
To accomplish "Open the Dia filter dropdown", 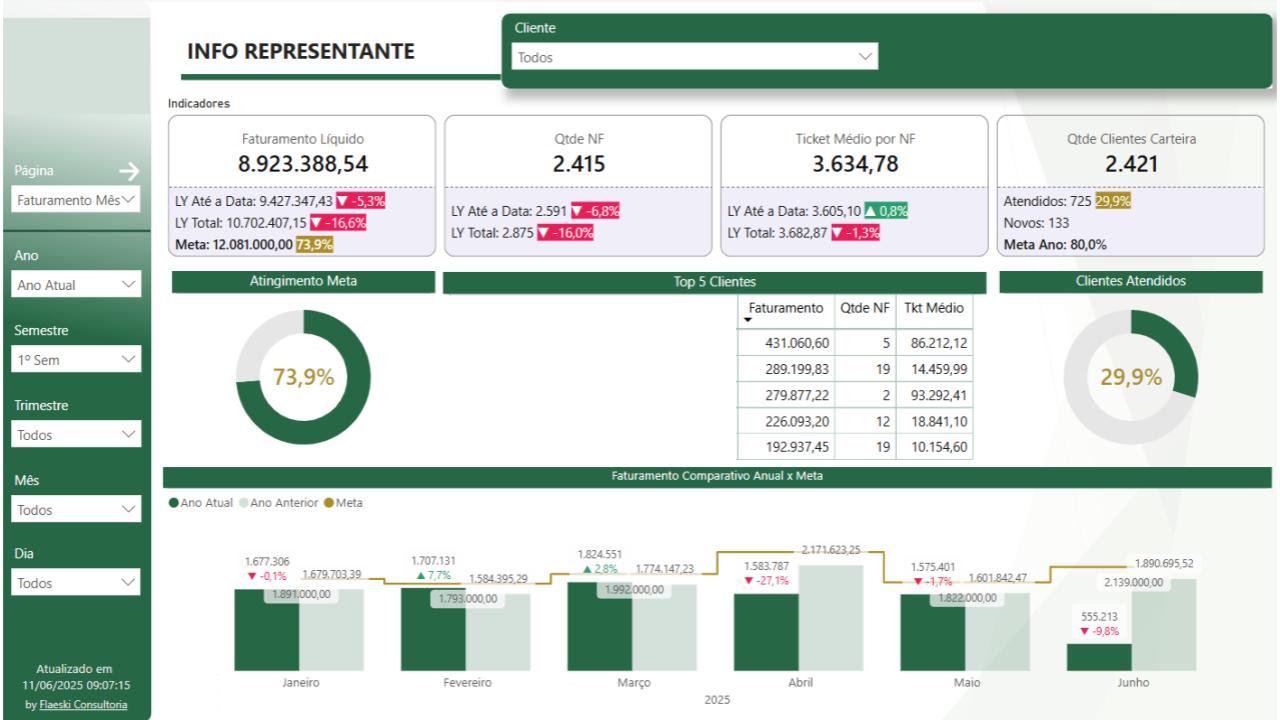I will tap(76, 582).
